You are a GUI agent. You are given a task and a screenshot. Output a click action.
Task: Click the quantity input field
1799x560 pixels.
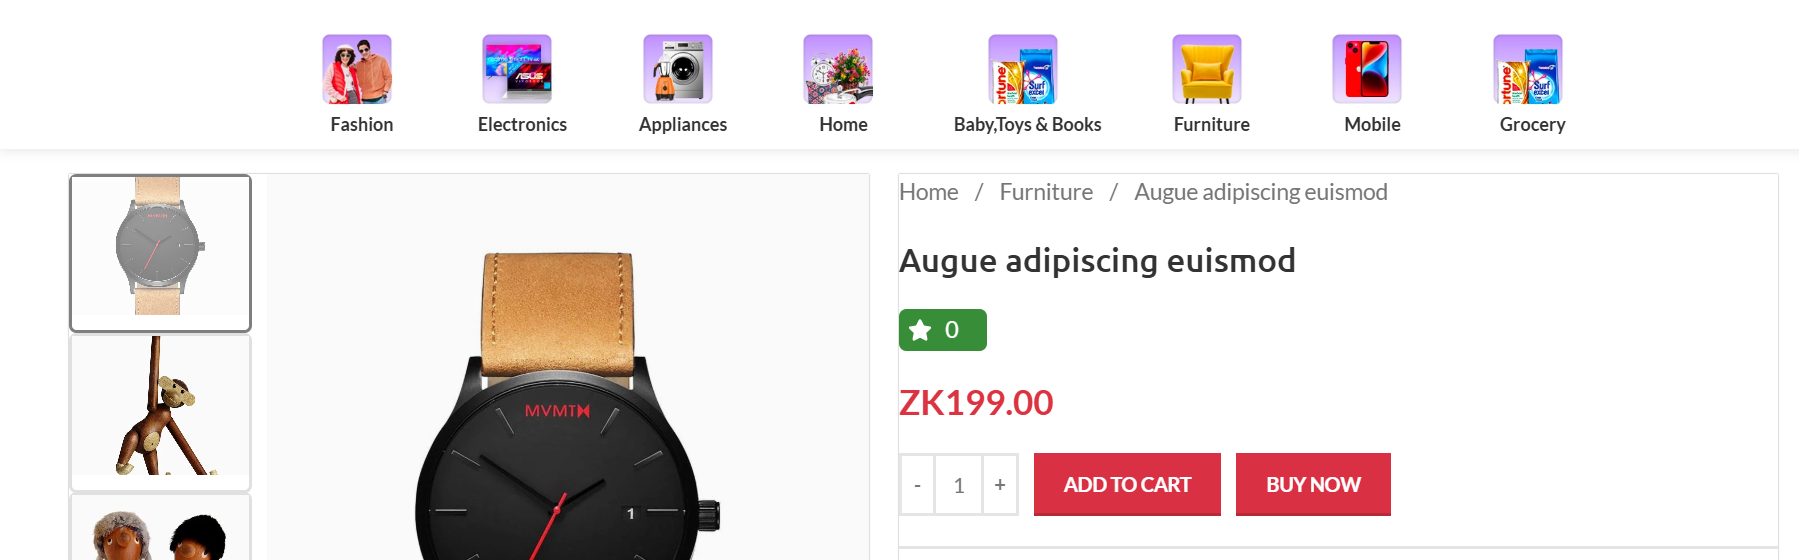click(959, 485)
